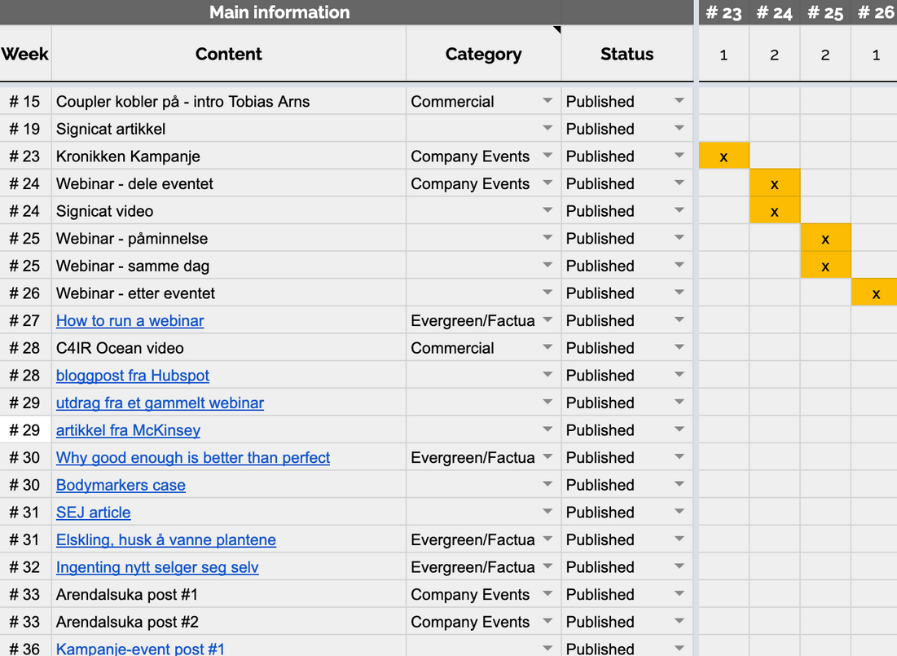Open the 'Bodymarkers case' link

tap(120, 485)
